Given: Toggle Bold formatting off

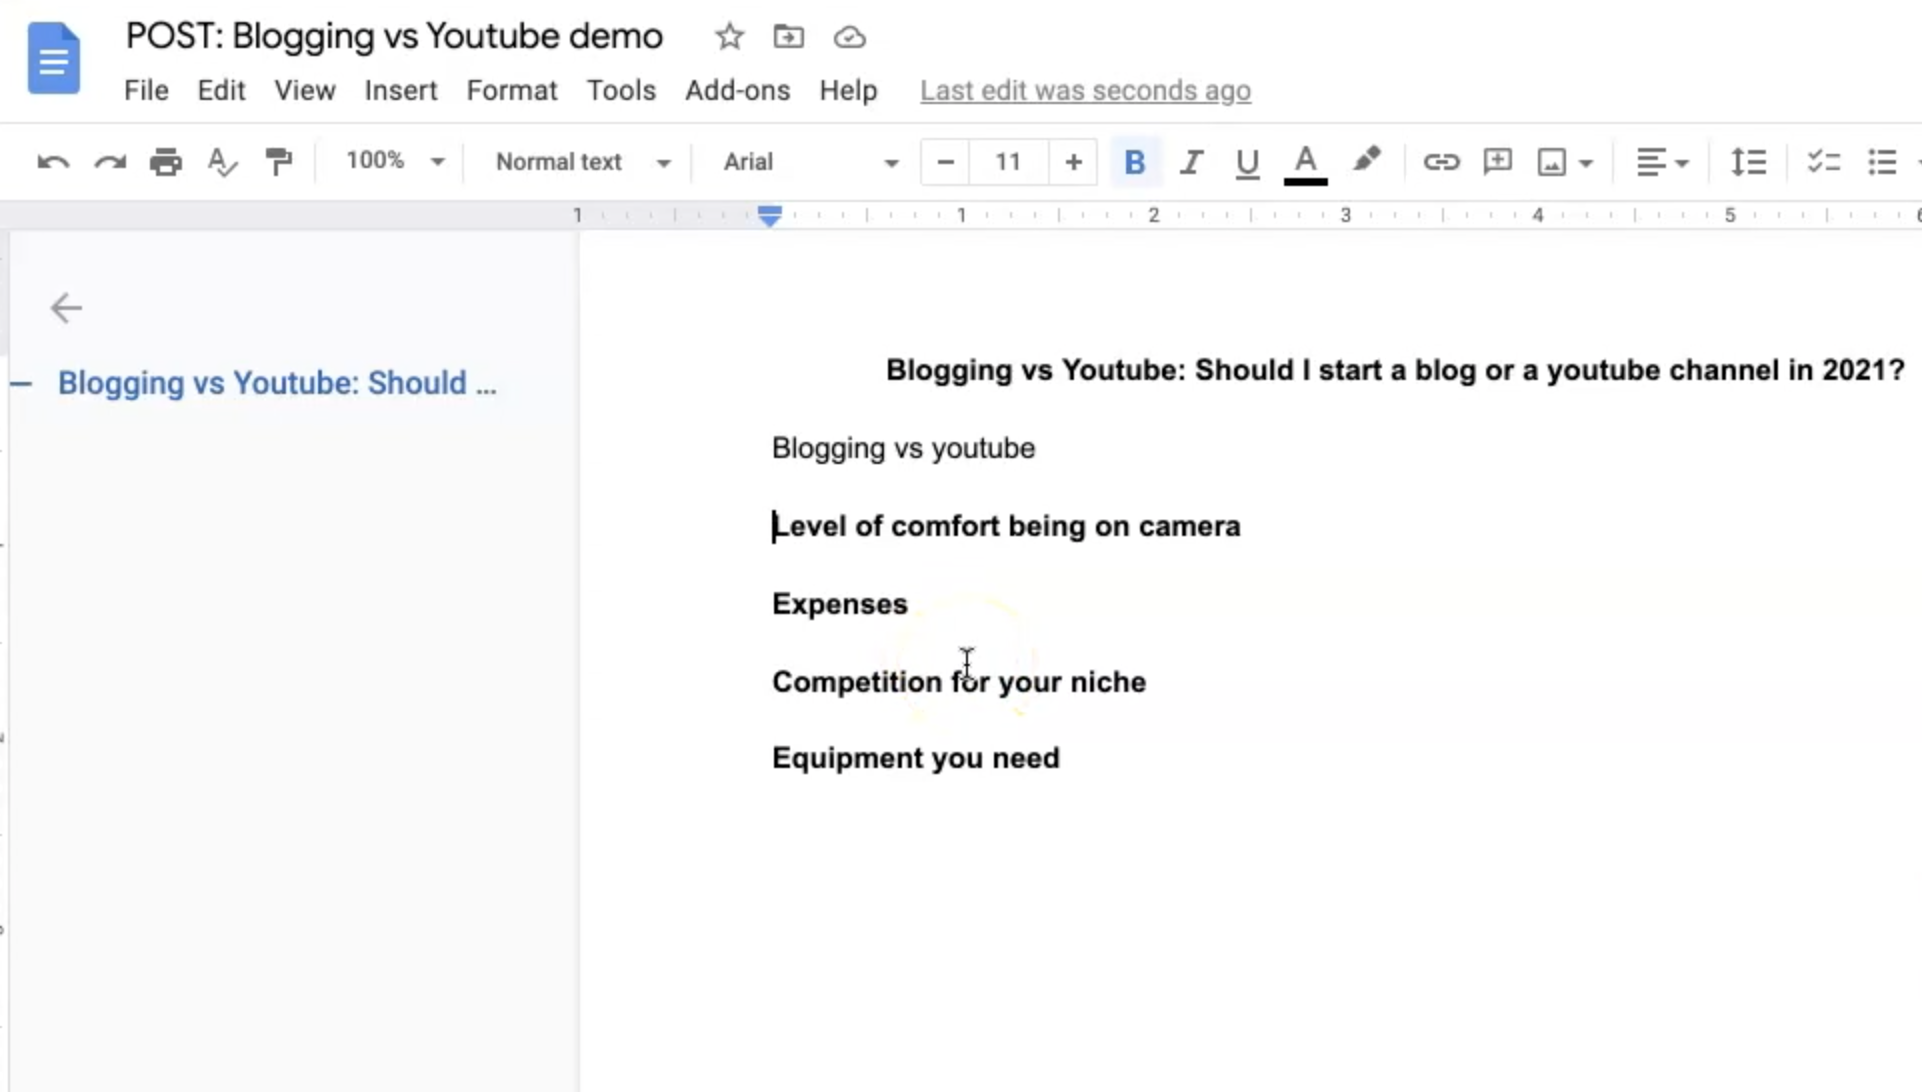Looking at the screenshot, I should pyautogui.click(x=1135, y=162).
